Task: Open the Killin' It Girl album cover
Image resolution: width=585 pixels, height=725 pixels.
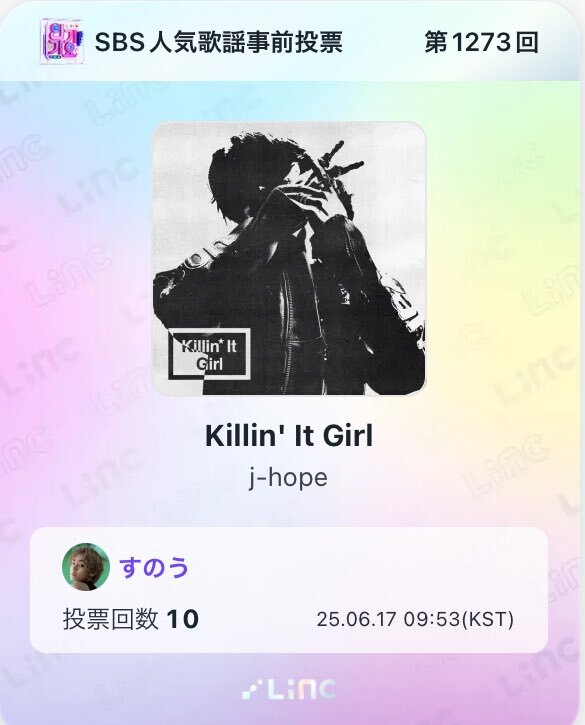Action: pyautogui.click(x=289, y=259)
